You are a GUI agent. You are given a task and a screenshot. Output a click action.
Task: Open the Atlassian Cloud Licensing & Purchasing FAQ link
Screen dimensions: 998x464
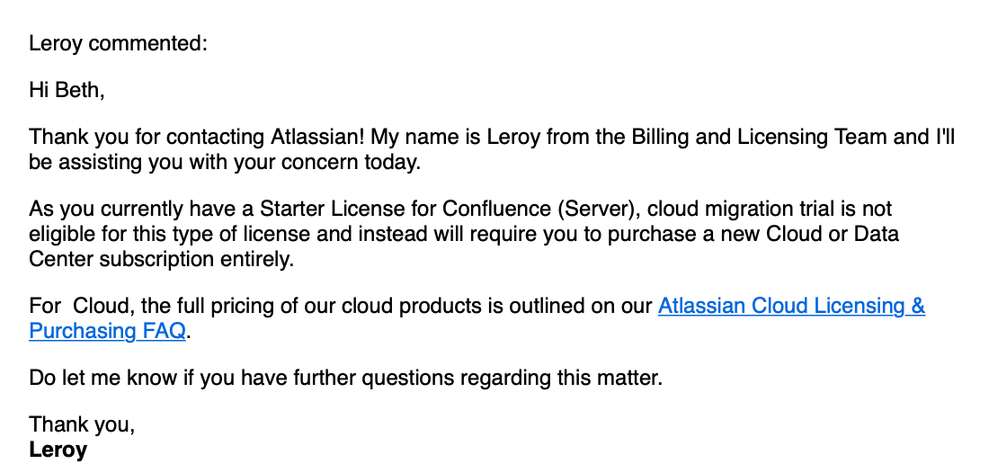coord(791,306)
